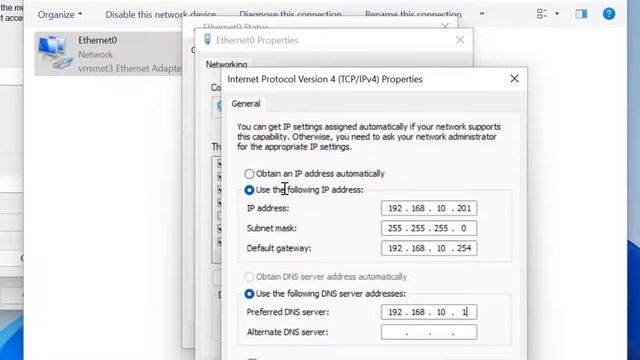Click Rename this connection in toolbar
This screenshot has width=640, height=360.
[413, 14]
